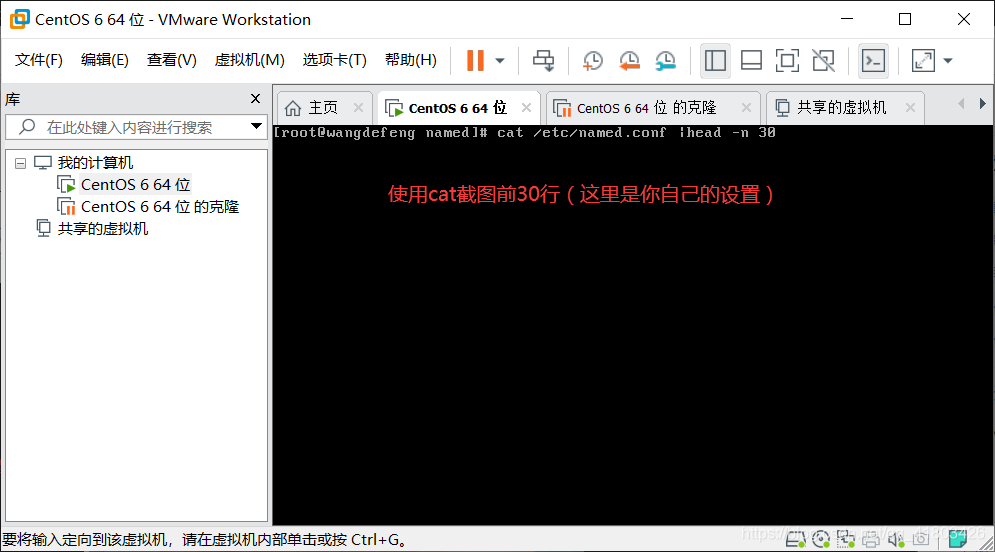Pause the virtual machine

click(475, 60)
